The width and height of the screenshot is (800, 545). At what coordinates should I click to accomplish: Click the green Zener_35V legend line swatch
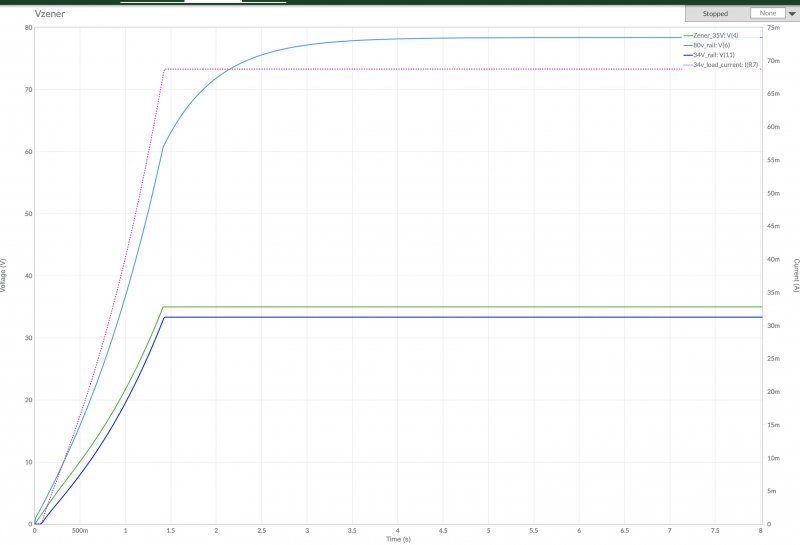(x=688, y=36)
